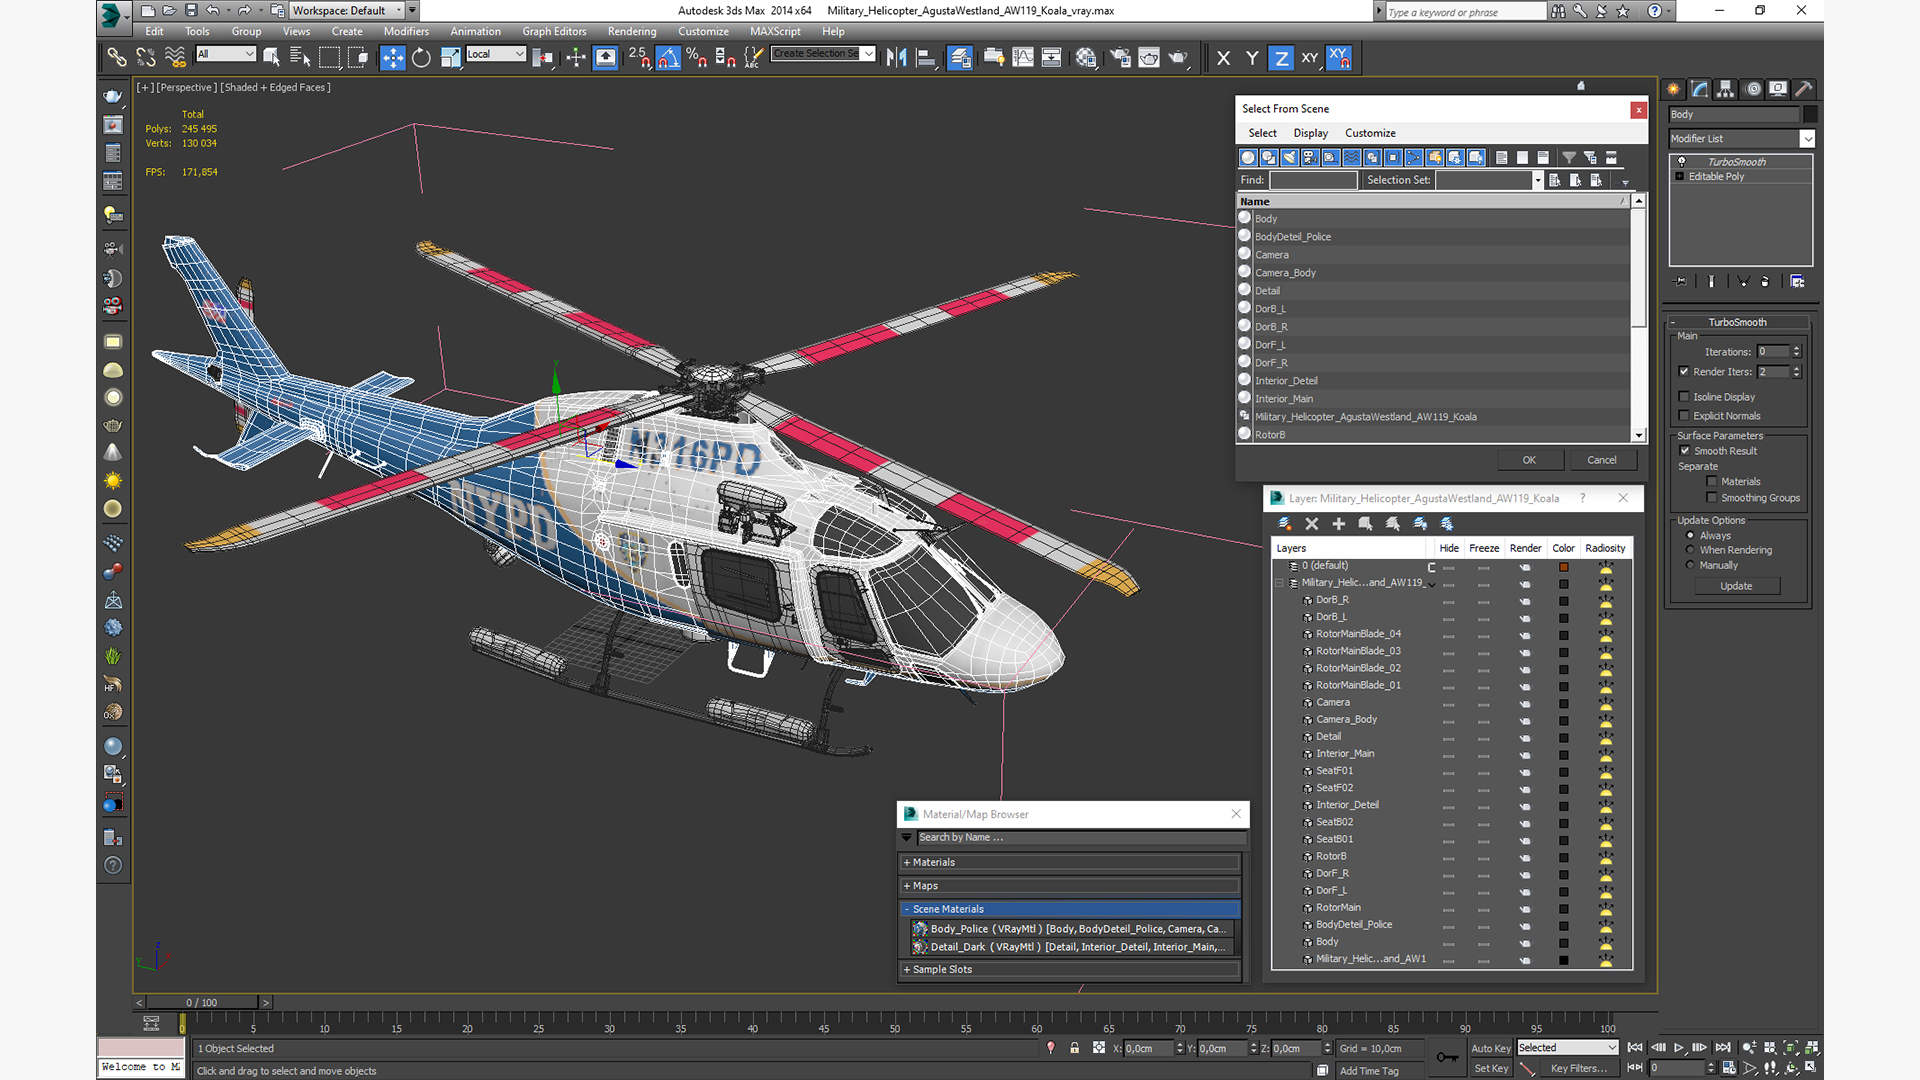1920x1080 pixels.
Task: Toggle the key mode key icon
Action: point(1447,1057)
